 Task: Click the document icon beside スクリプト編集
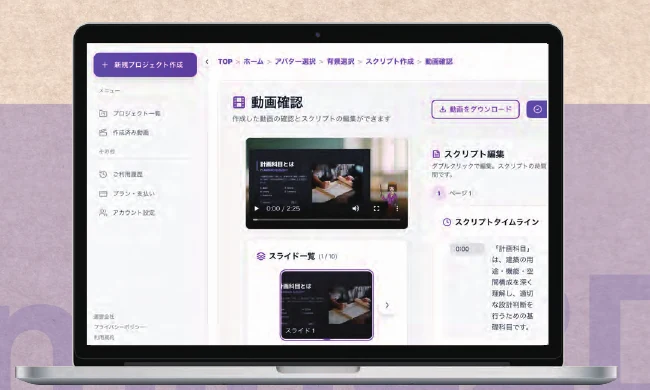[x=436, y=154]
